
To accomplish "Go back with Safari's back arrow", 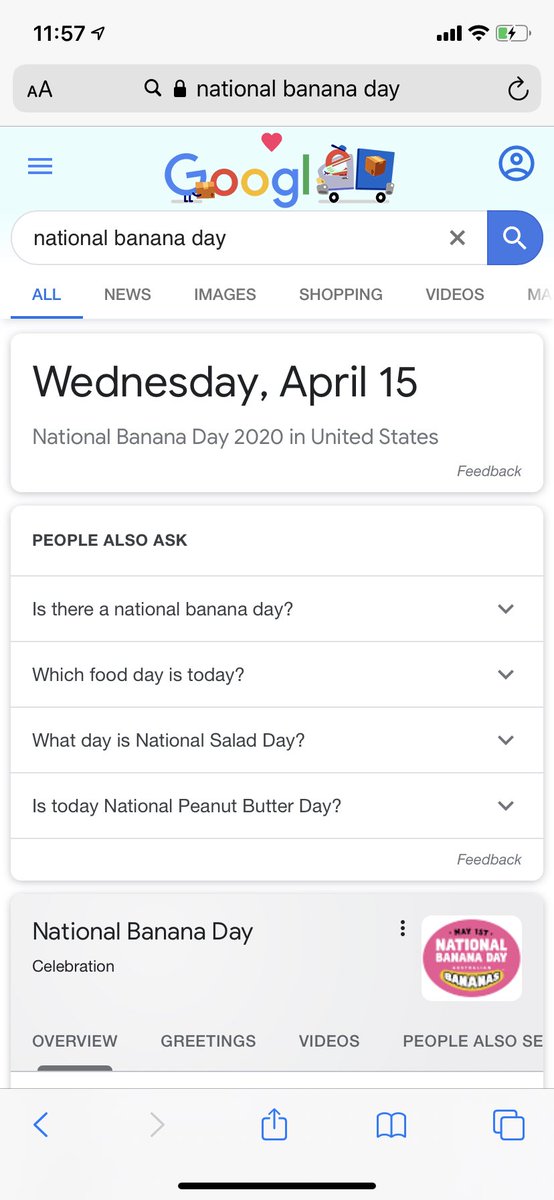I will tap(41, 1125).
